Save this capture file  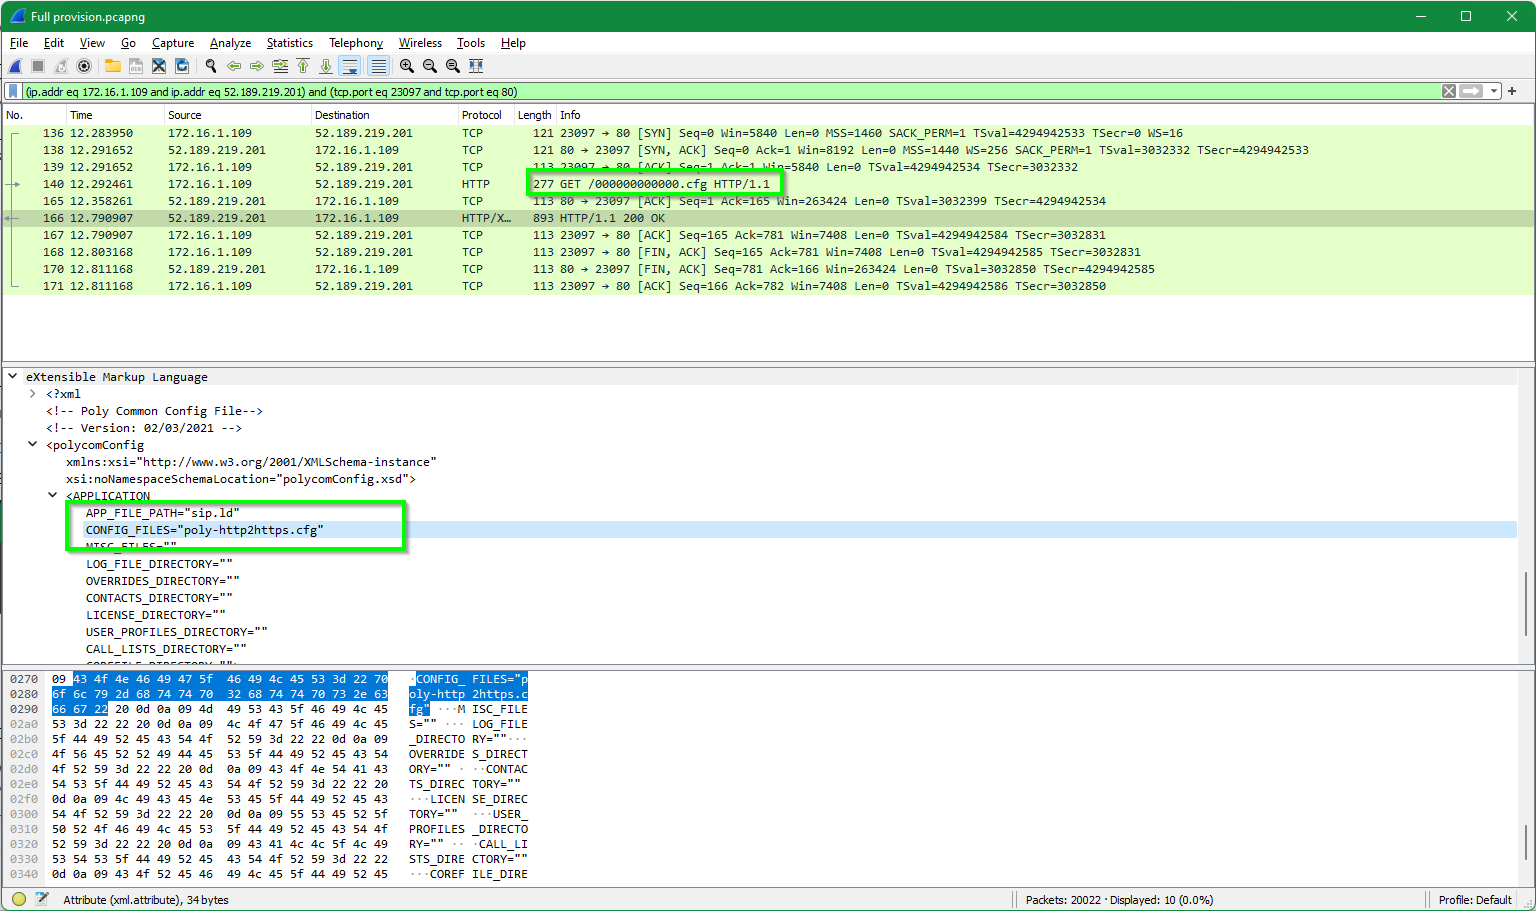136,66
